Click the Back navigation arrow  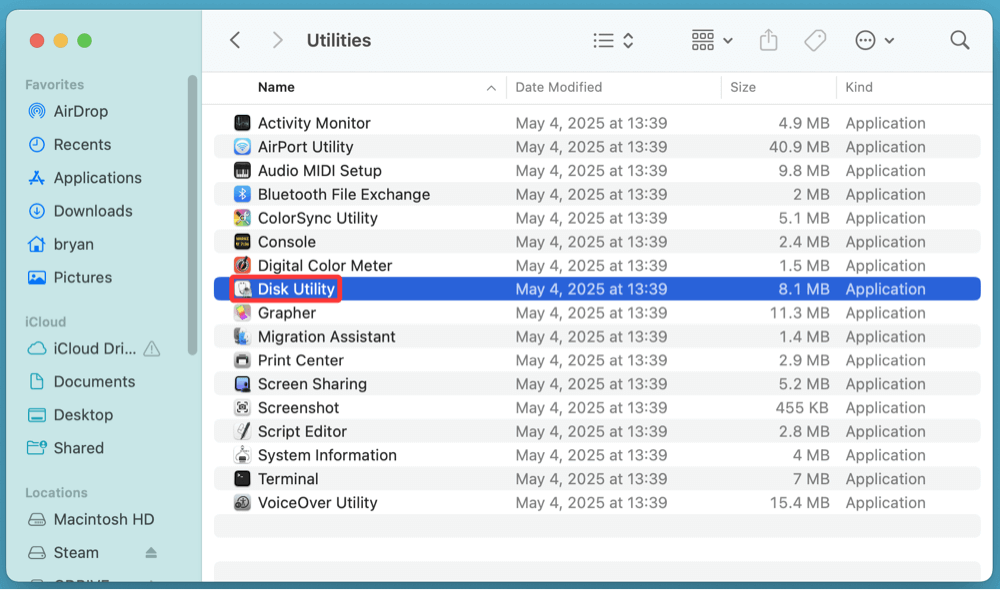pyautogui.click(x=234, y=40)
